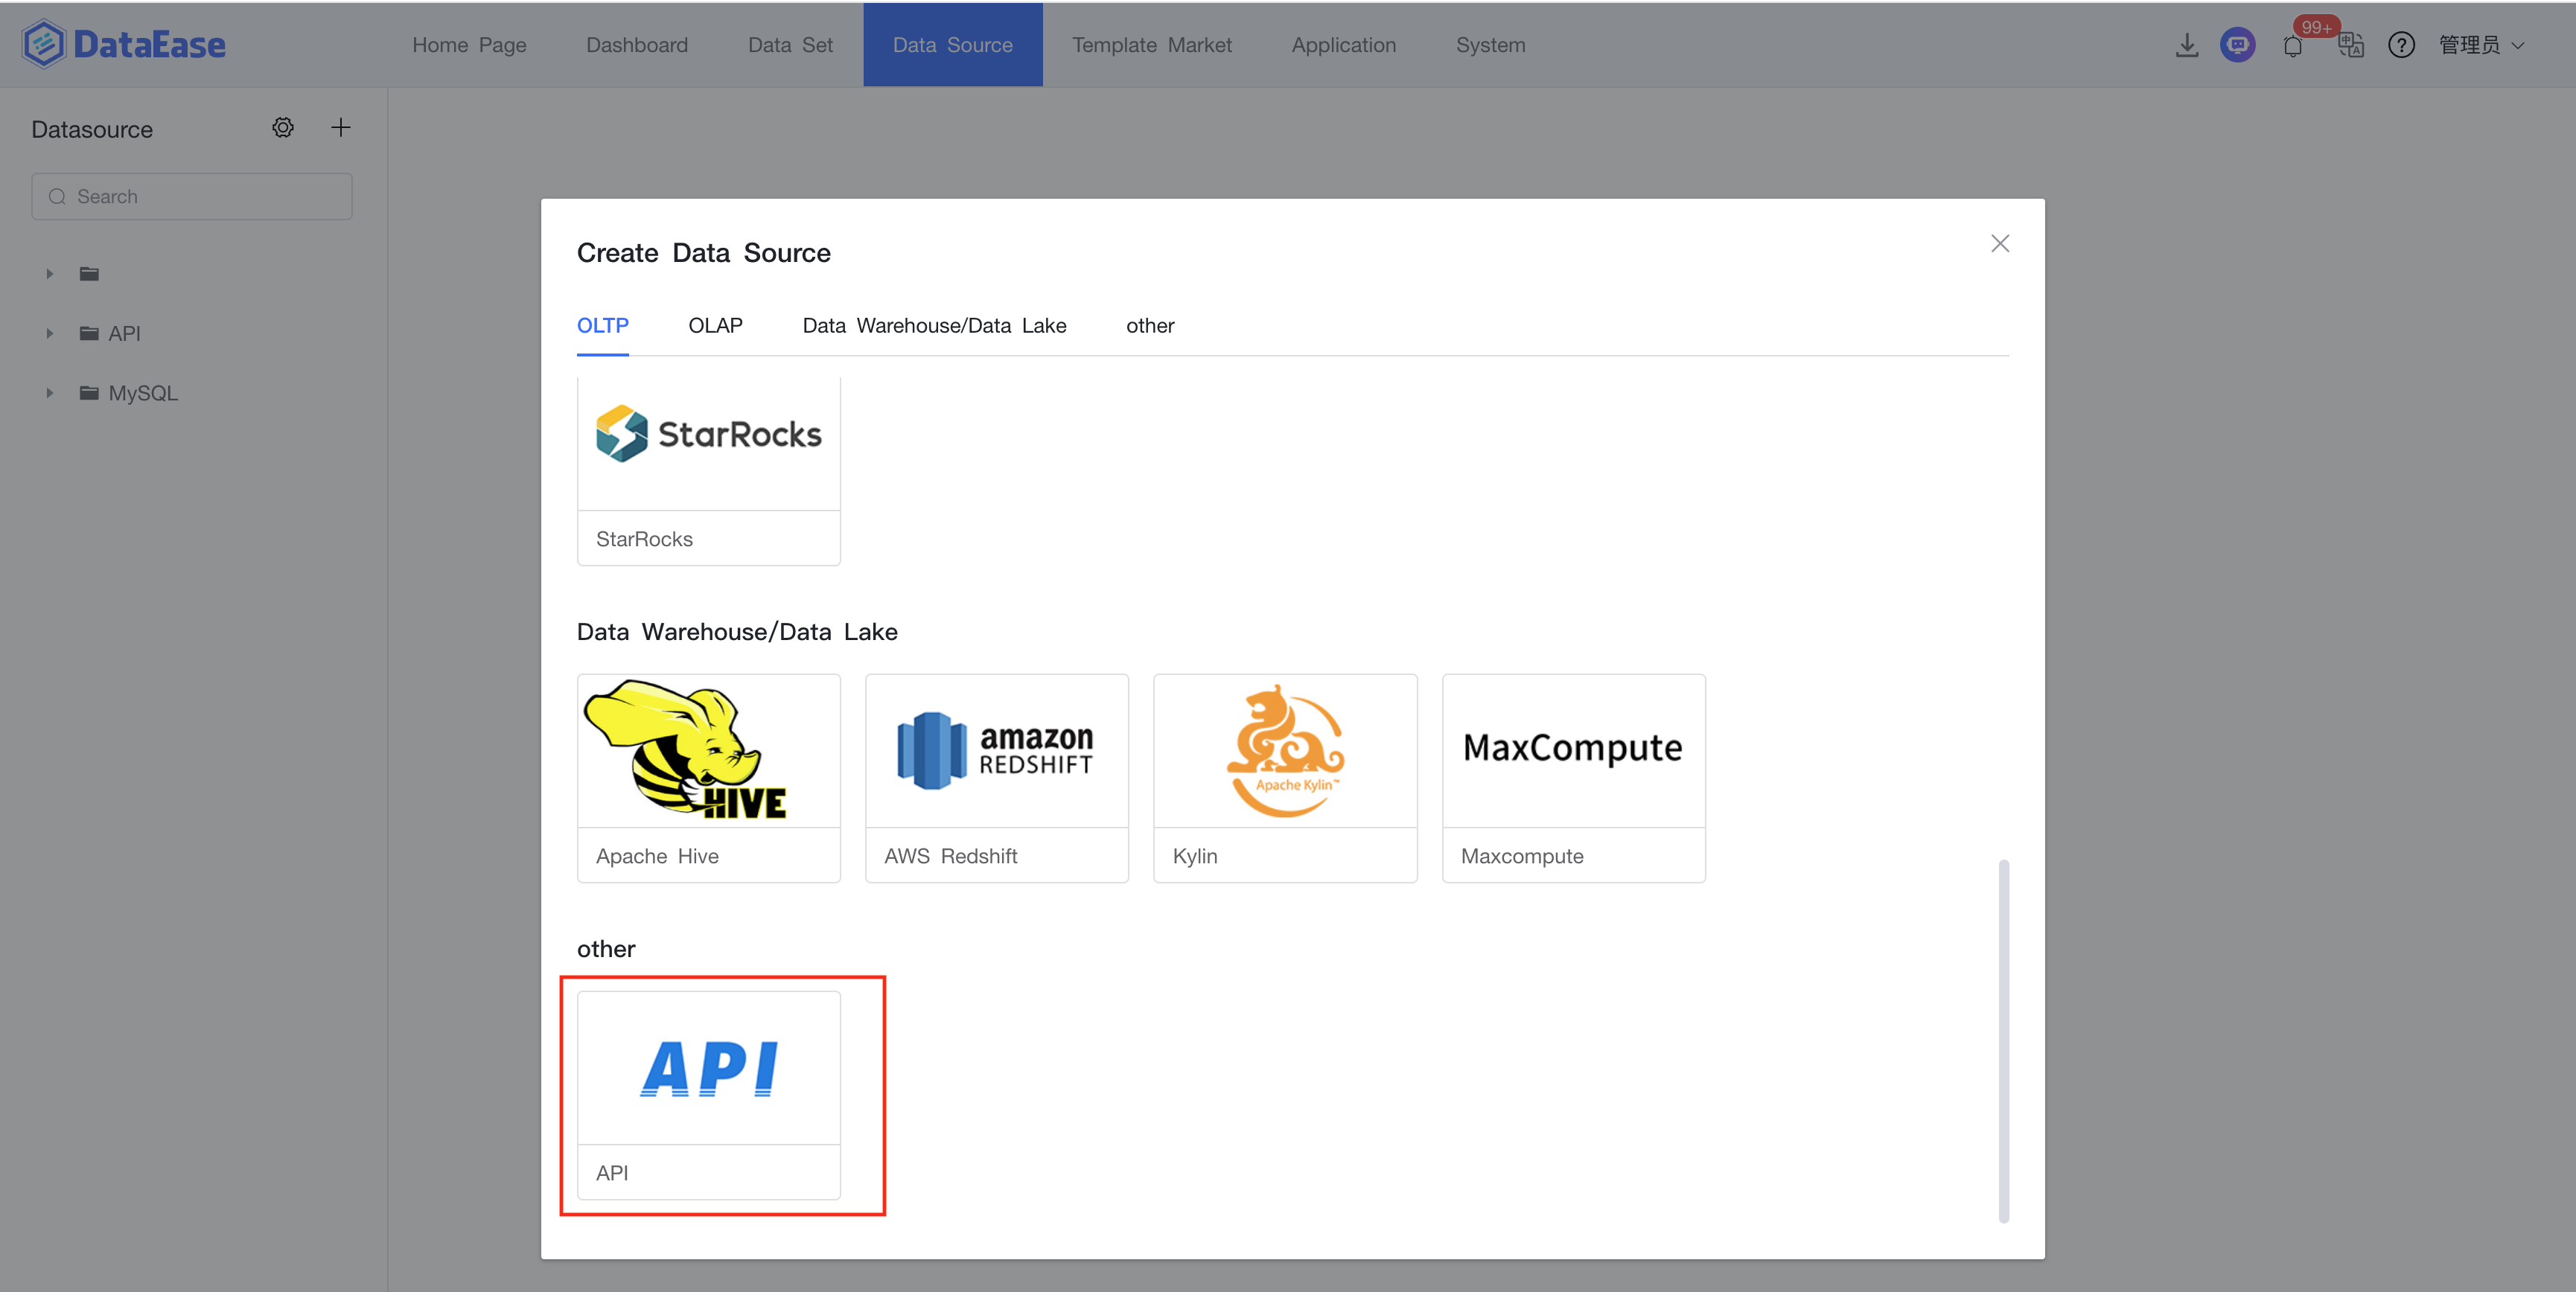2576x1292 pixels.
Task: Click the datasource Search field
Action: (192, 197)
